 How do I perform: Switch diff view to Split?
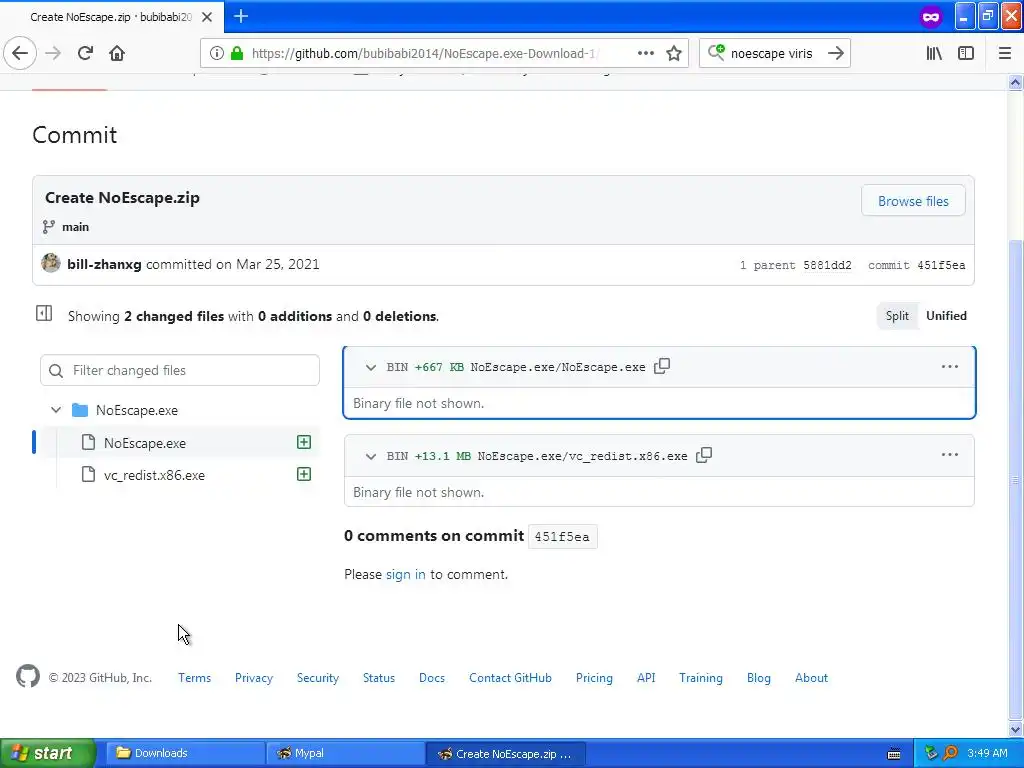[x=897, y=315]
